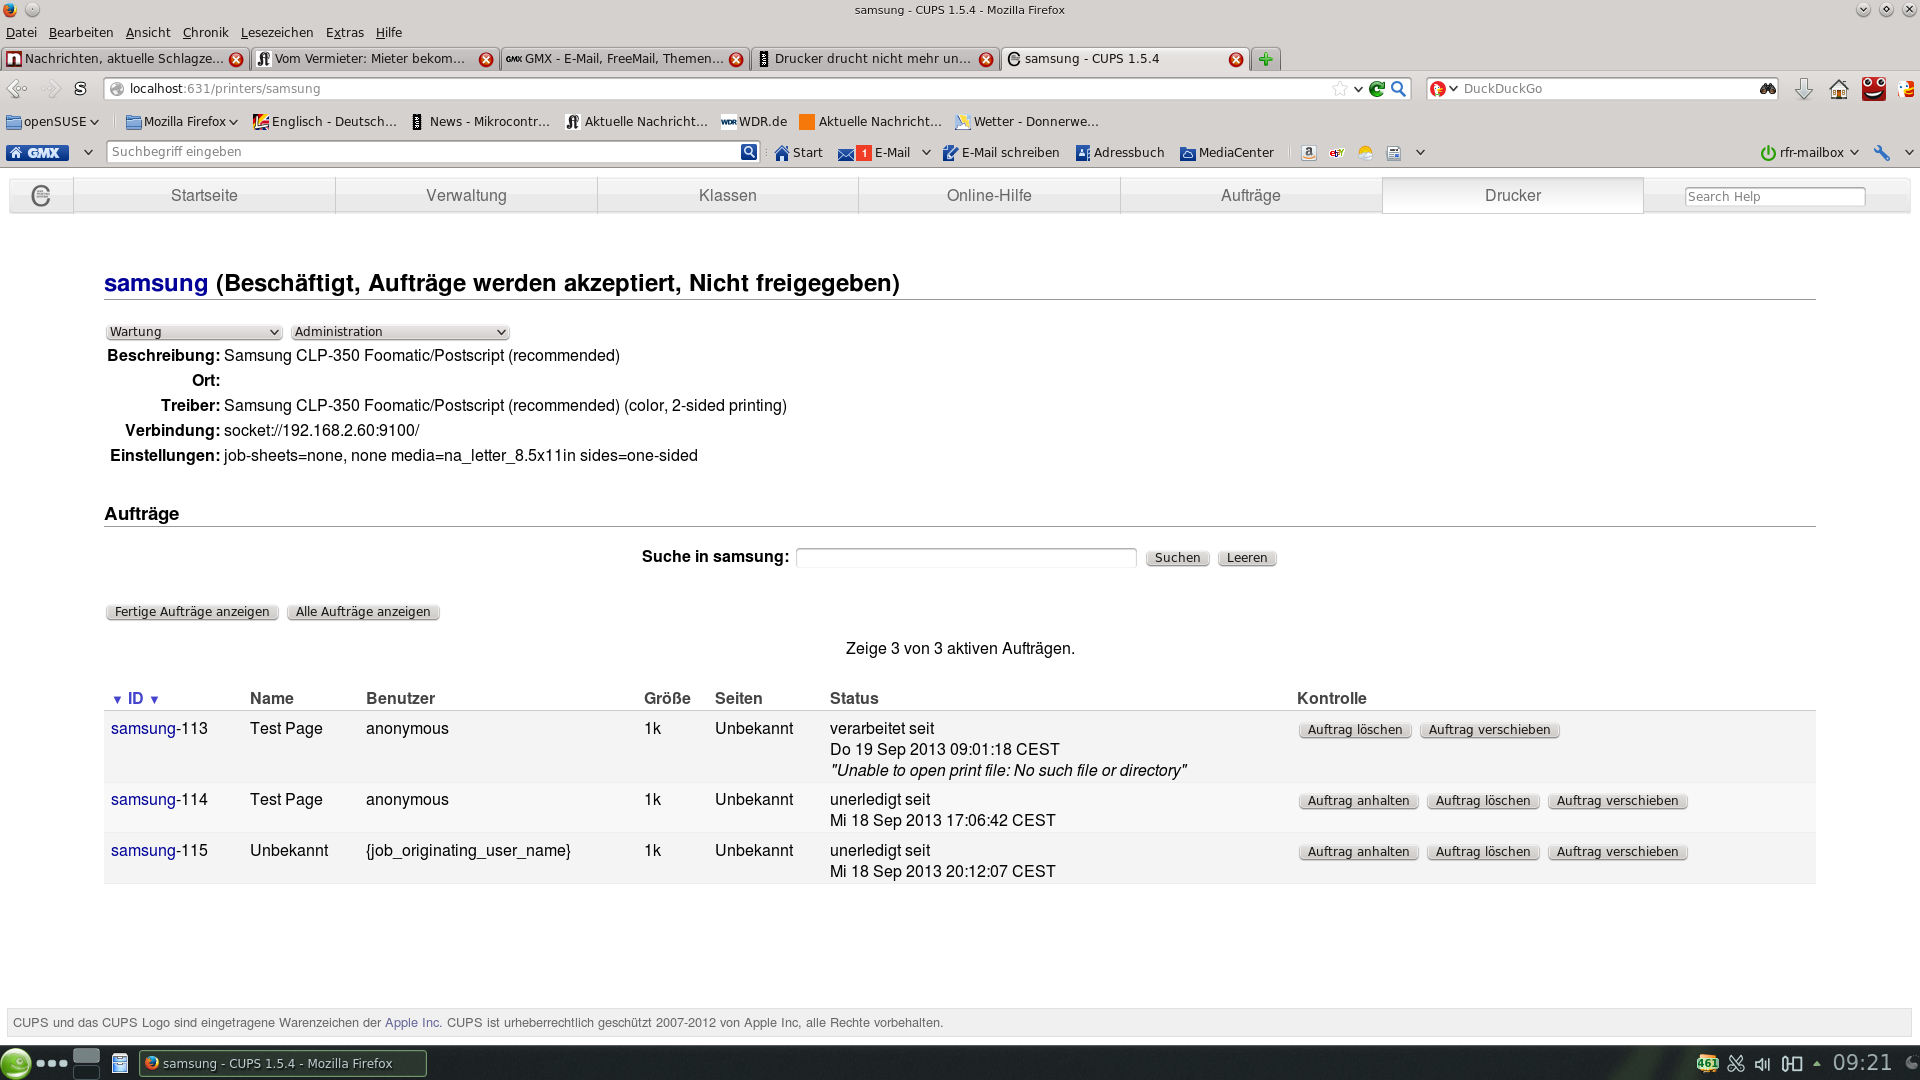Viewport: 1920px width, 1080px height.
Task: Click the blue magnifier in address bar
Action: pos(1398,89)
